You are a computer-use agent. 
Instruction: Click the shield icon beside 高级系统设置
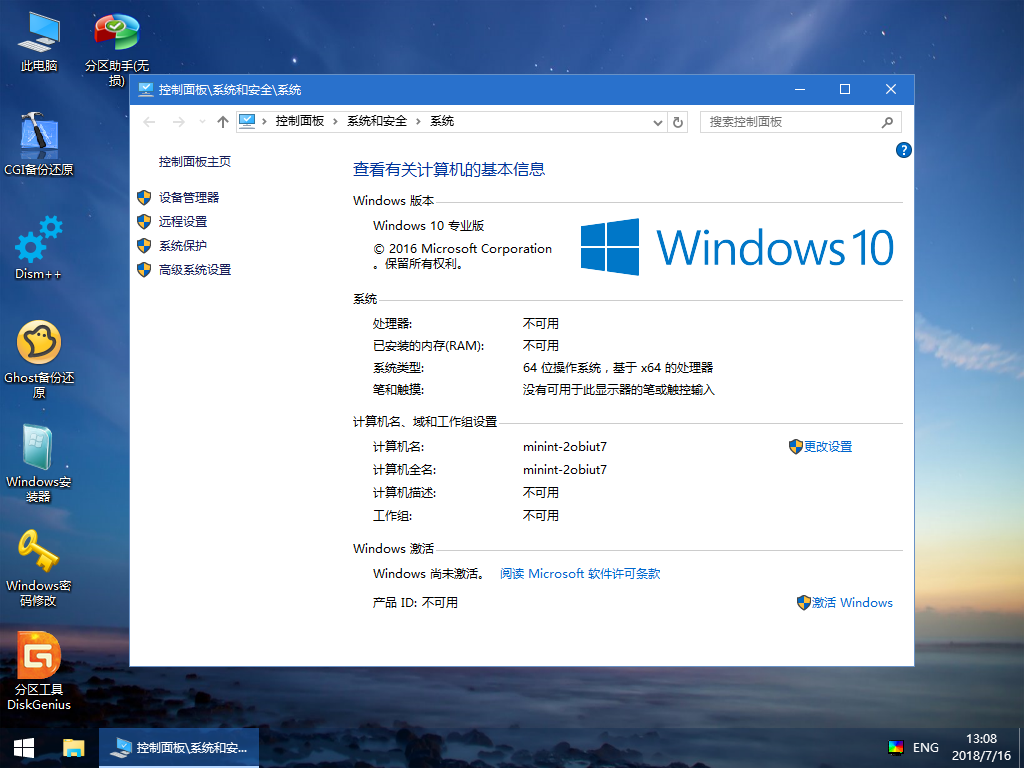144,270
